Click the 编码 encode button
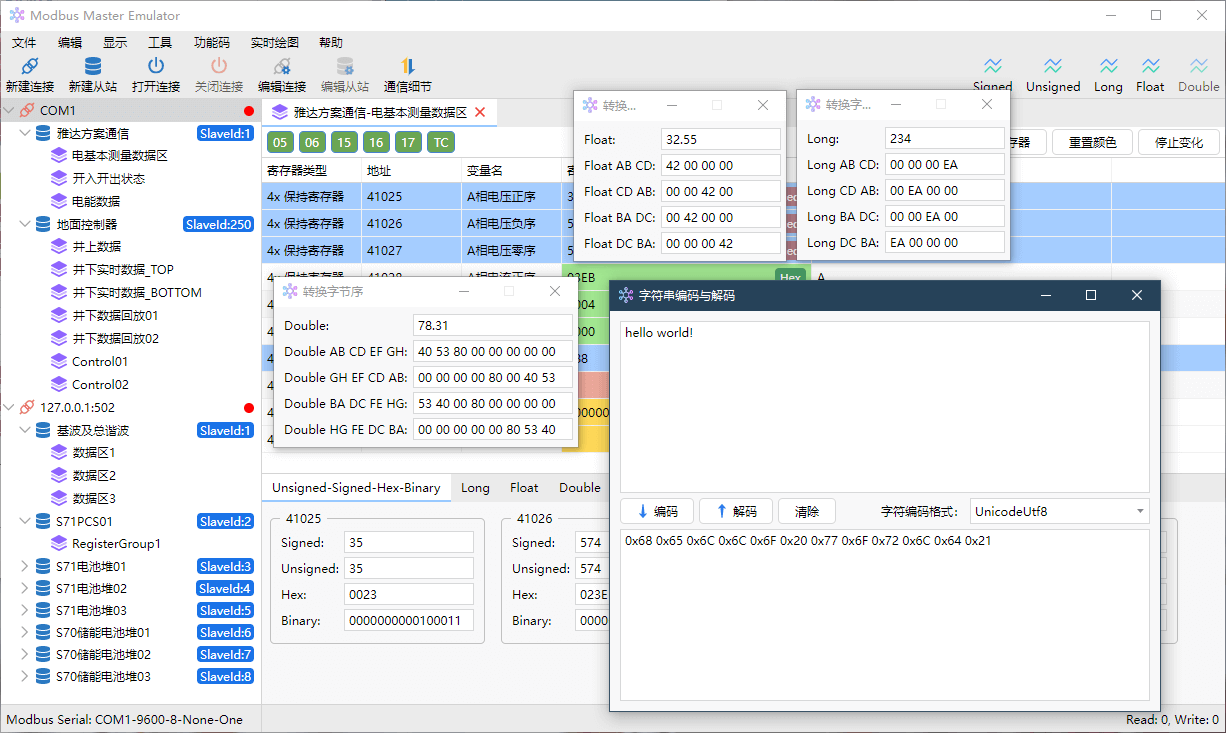Screen dimensions: 1226x733 pyautogui.click(x=657, y=511)
